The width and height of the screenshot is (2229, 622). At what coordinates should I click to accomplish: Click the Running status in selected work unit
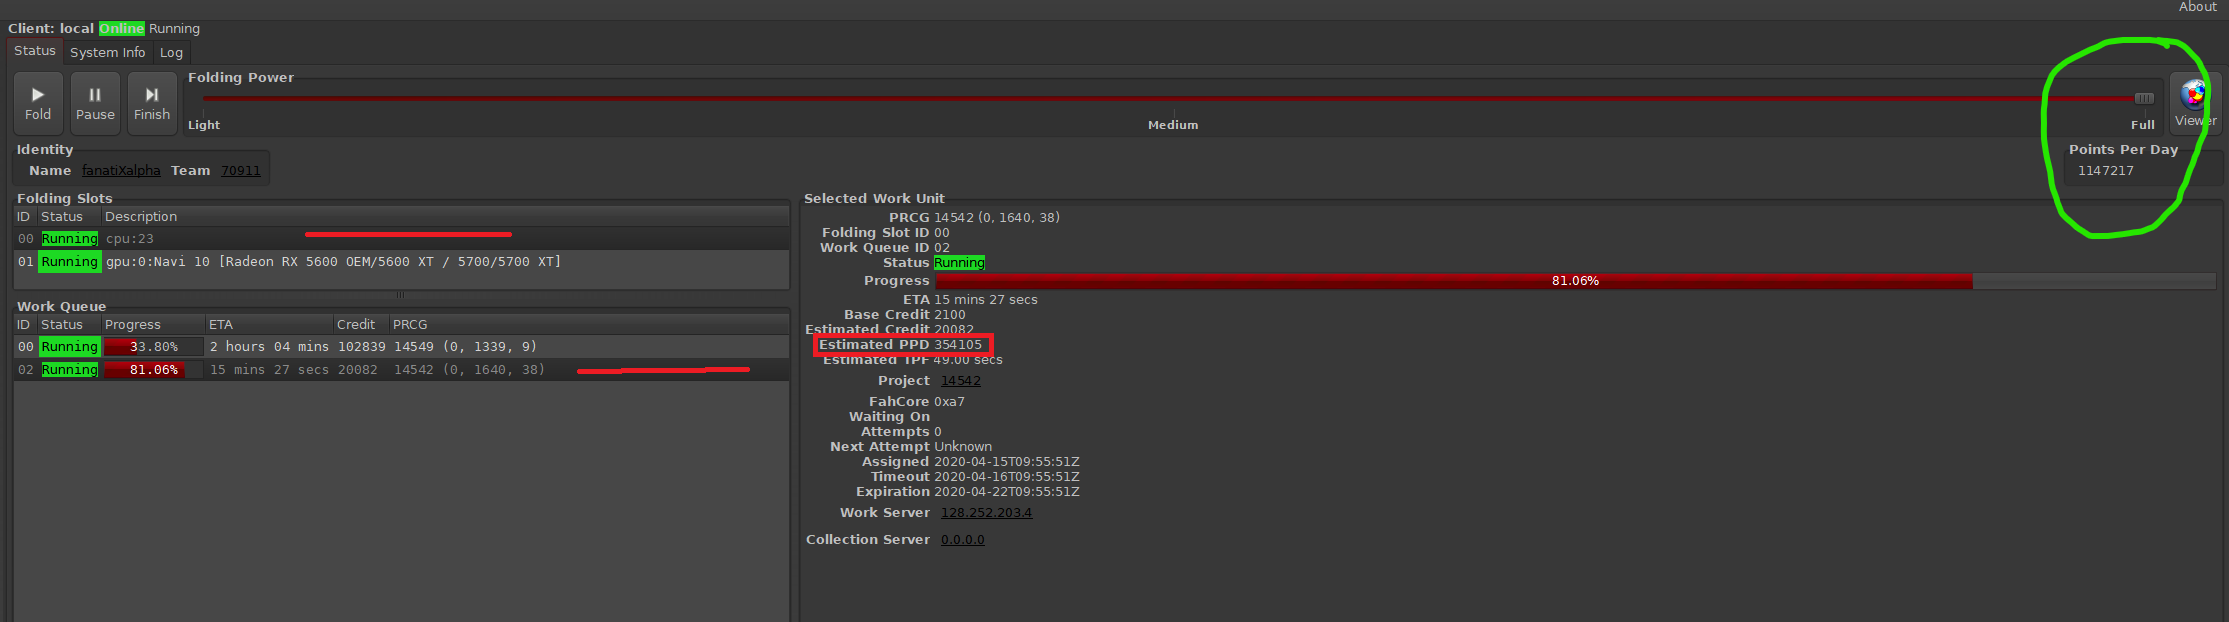tap(959, 263)
